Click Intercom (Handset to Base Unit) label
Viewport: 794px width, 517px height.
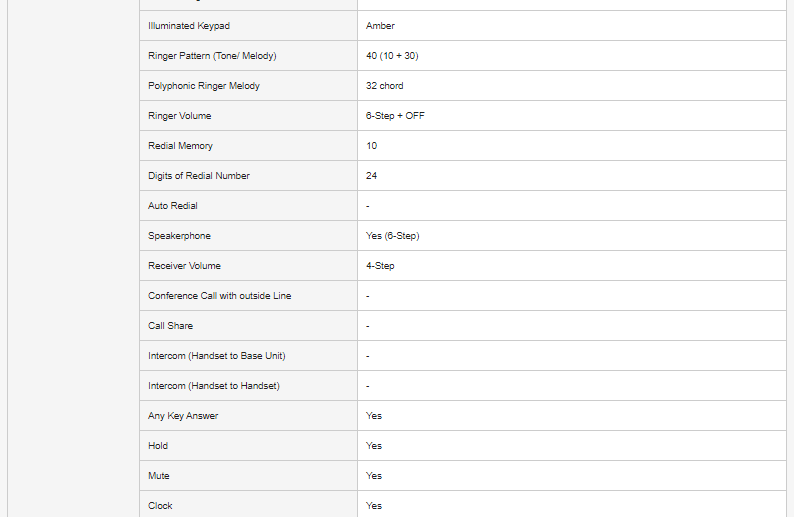pos(217,356)
